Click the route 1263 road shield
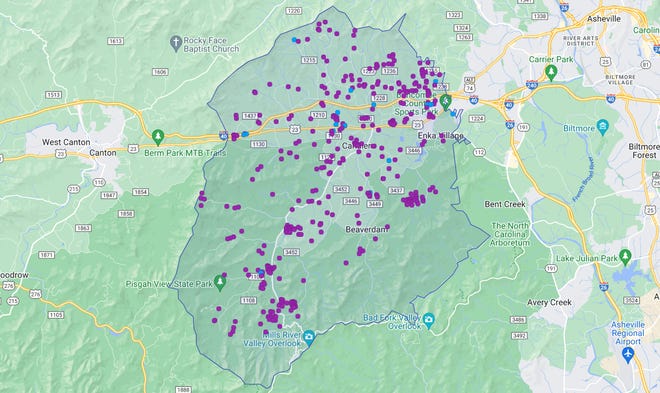The height and width of the screenshot is (393, 660). (x=464, y=37)
